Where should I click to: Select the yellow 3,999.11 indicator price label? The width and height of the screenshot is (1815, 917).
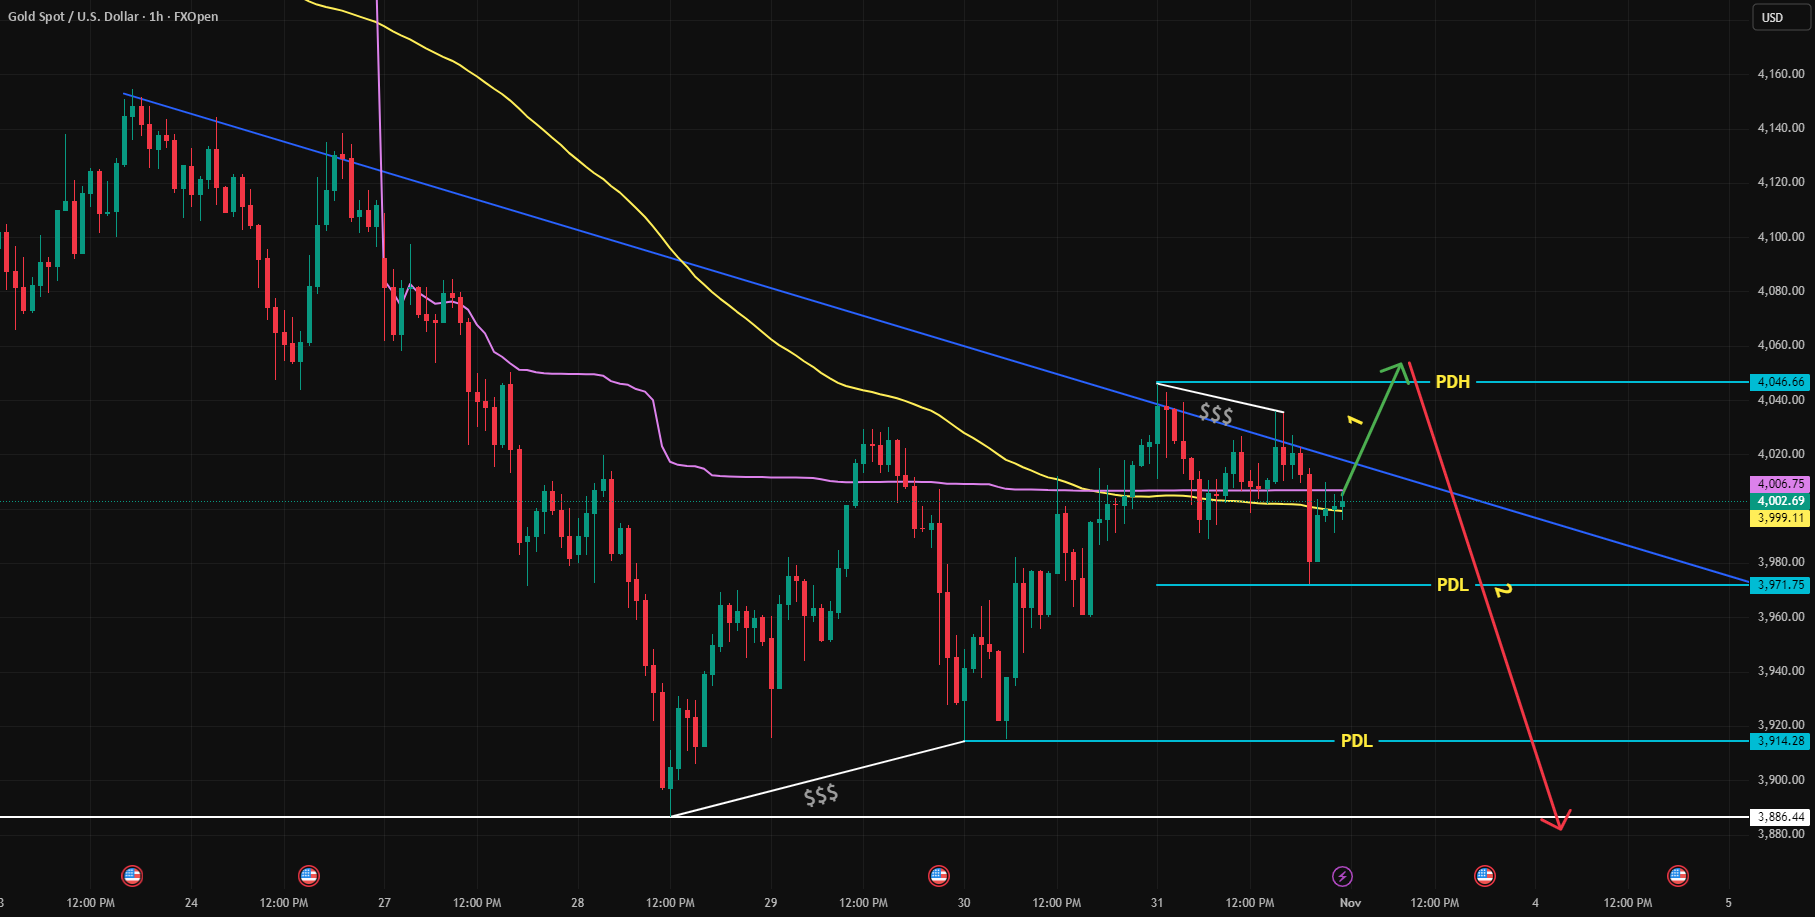pyautogui.click(x=1780, y=518)
